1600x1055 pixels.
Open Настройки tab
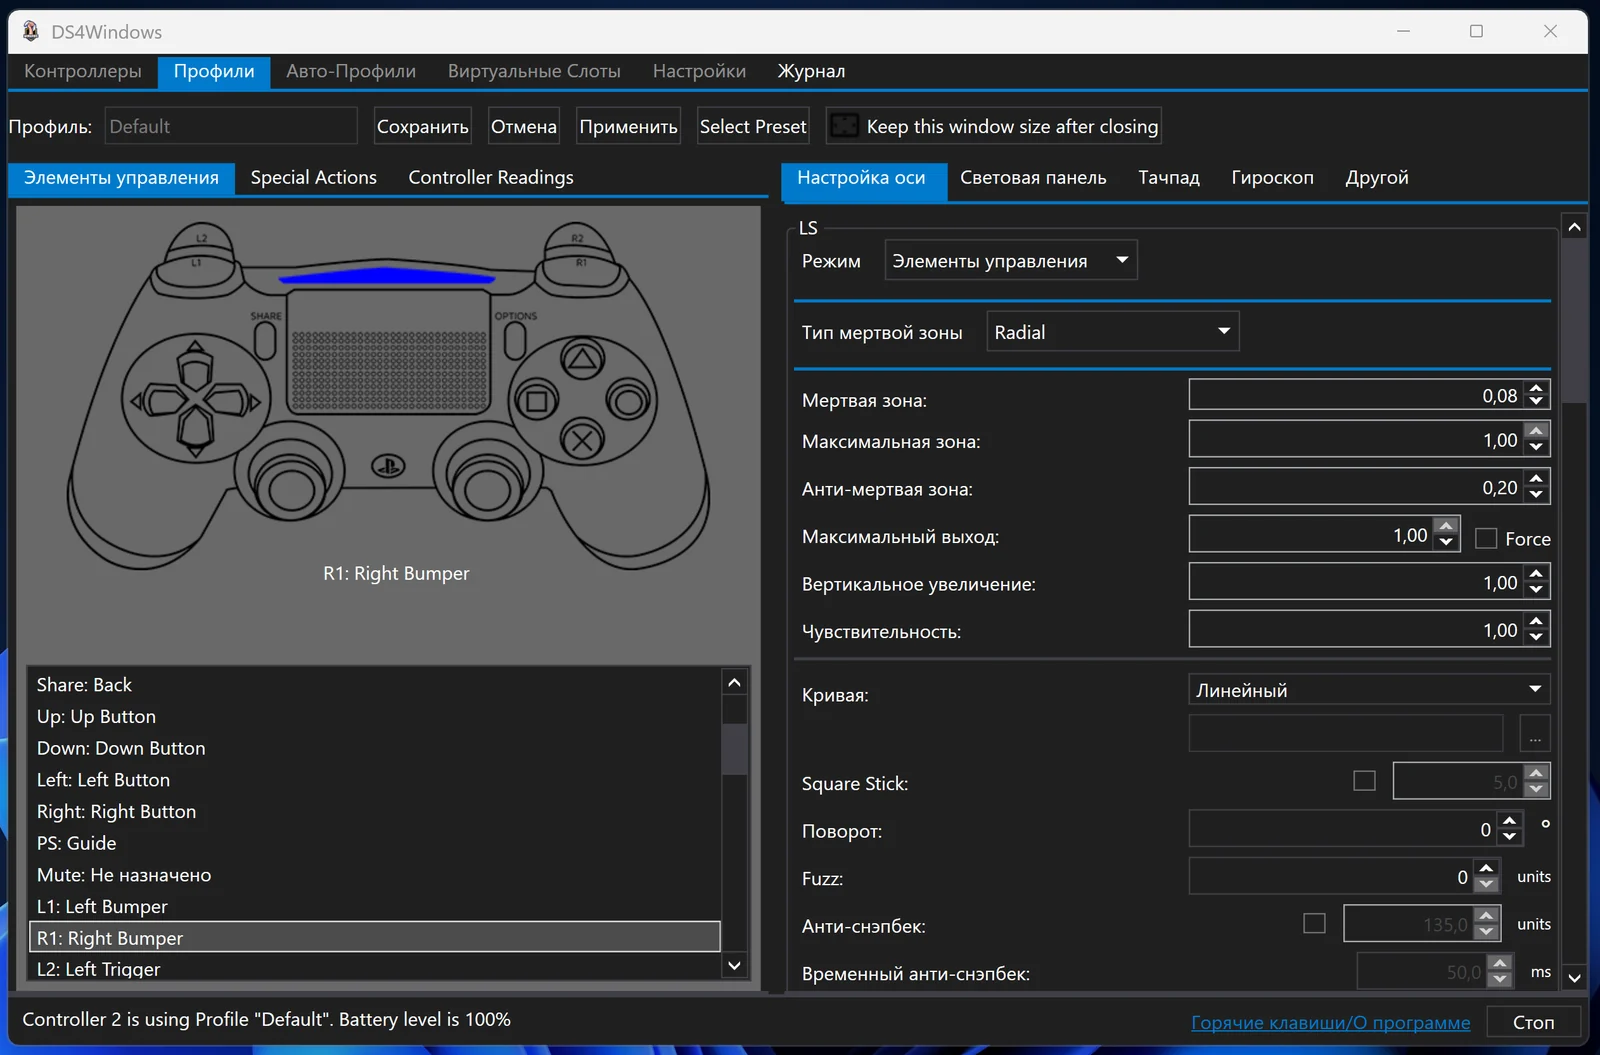pos(699,71)
